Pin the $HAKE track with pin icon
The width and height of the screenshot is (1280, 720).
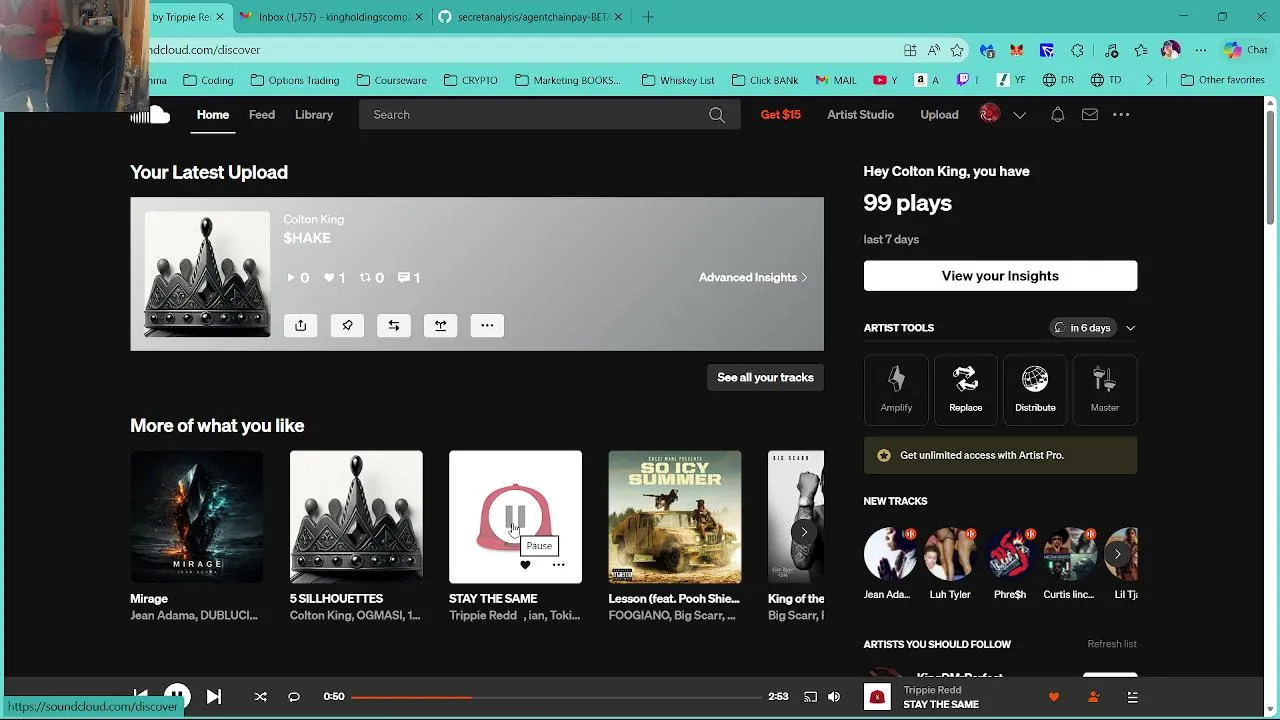tap(347, 325)
